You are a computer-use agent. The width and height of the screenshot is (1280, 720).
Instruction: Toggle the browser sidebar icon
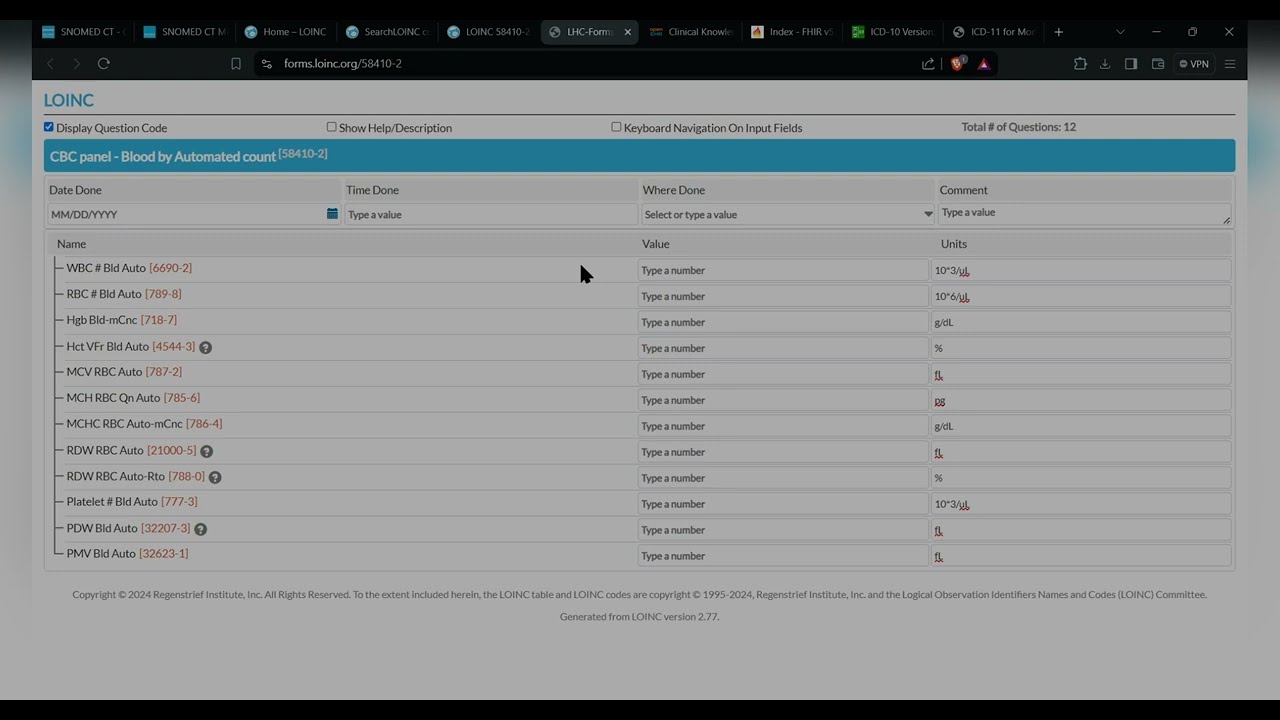coord(1131,63)
